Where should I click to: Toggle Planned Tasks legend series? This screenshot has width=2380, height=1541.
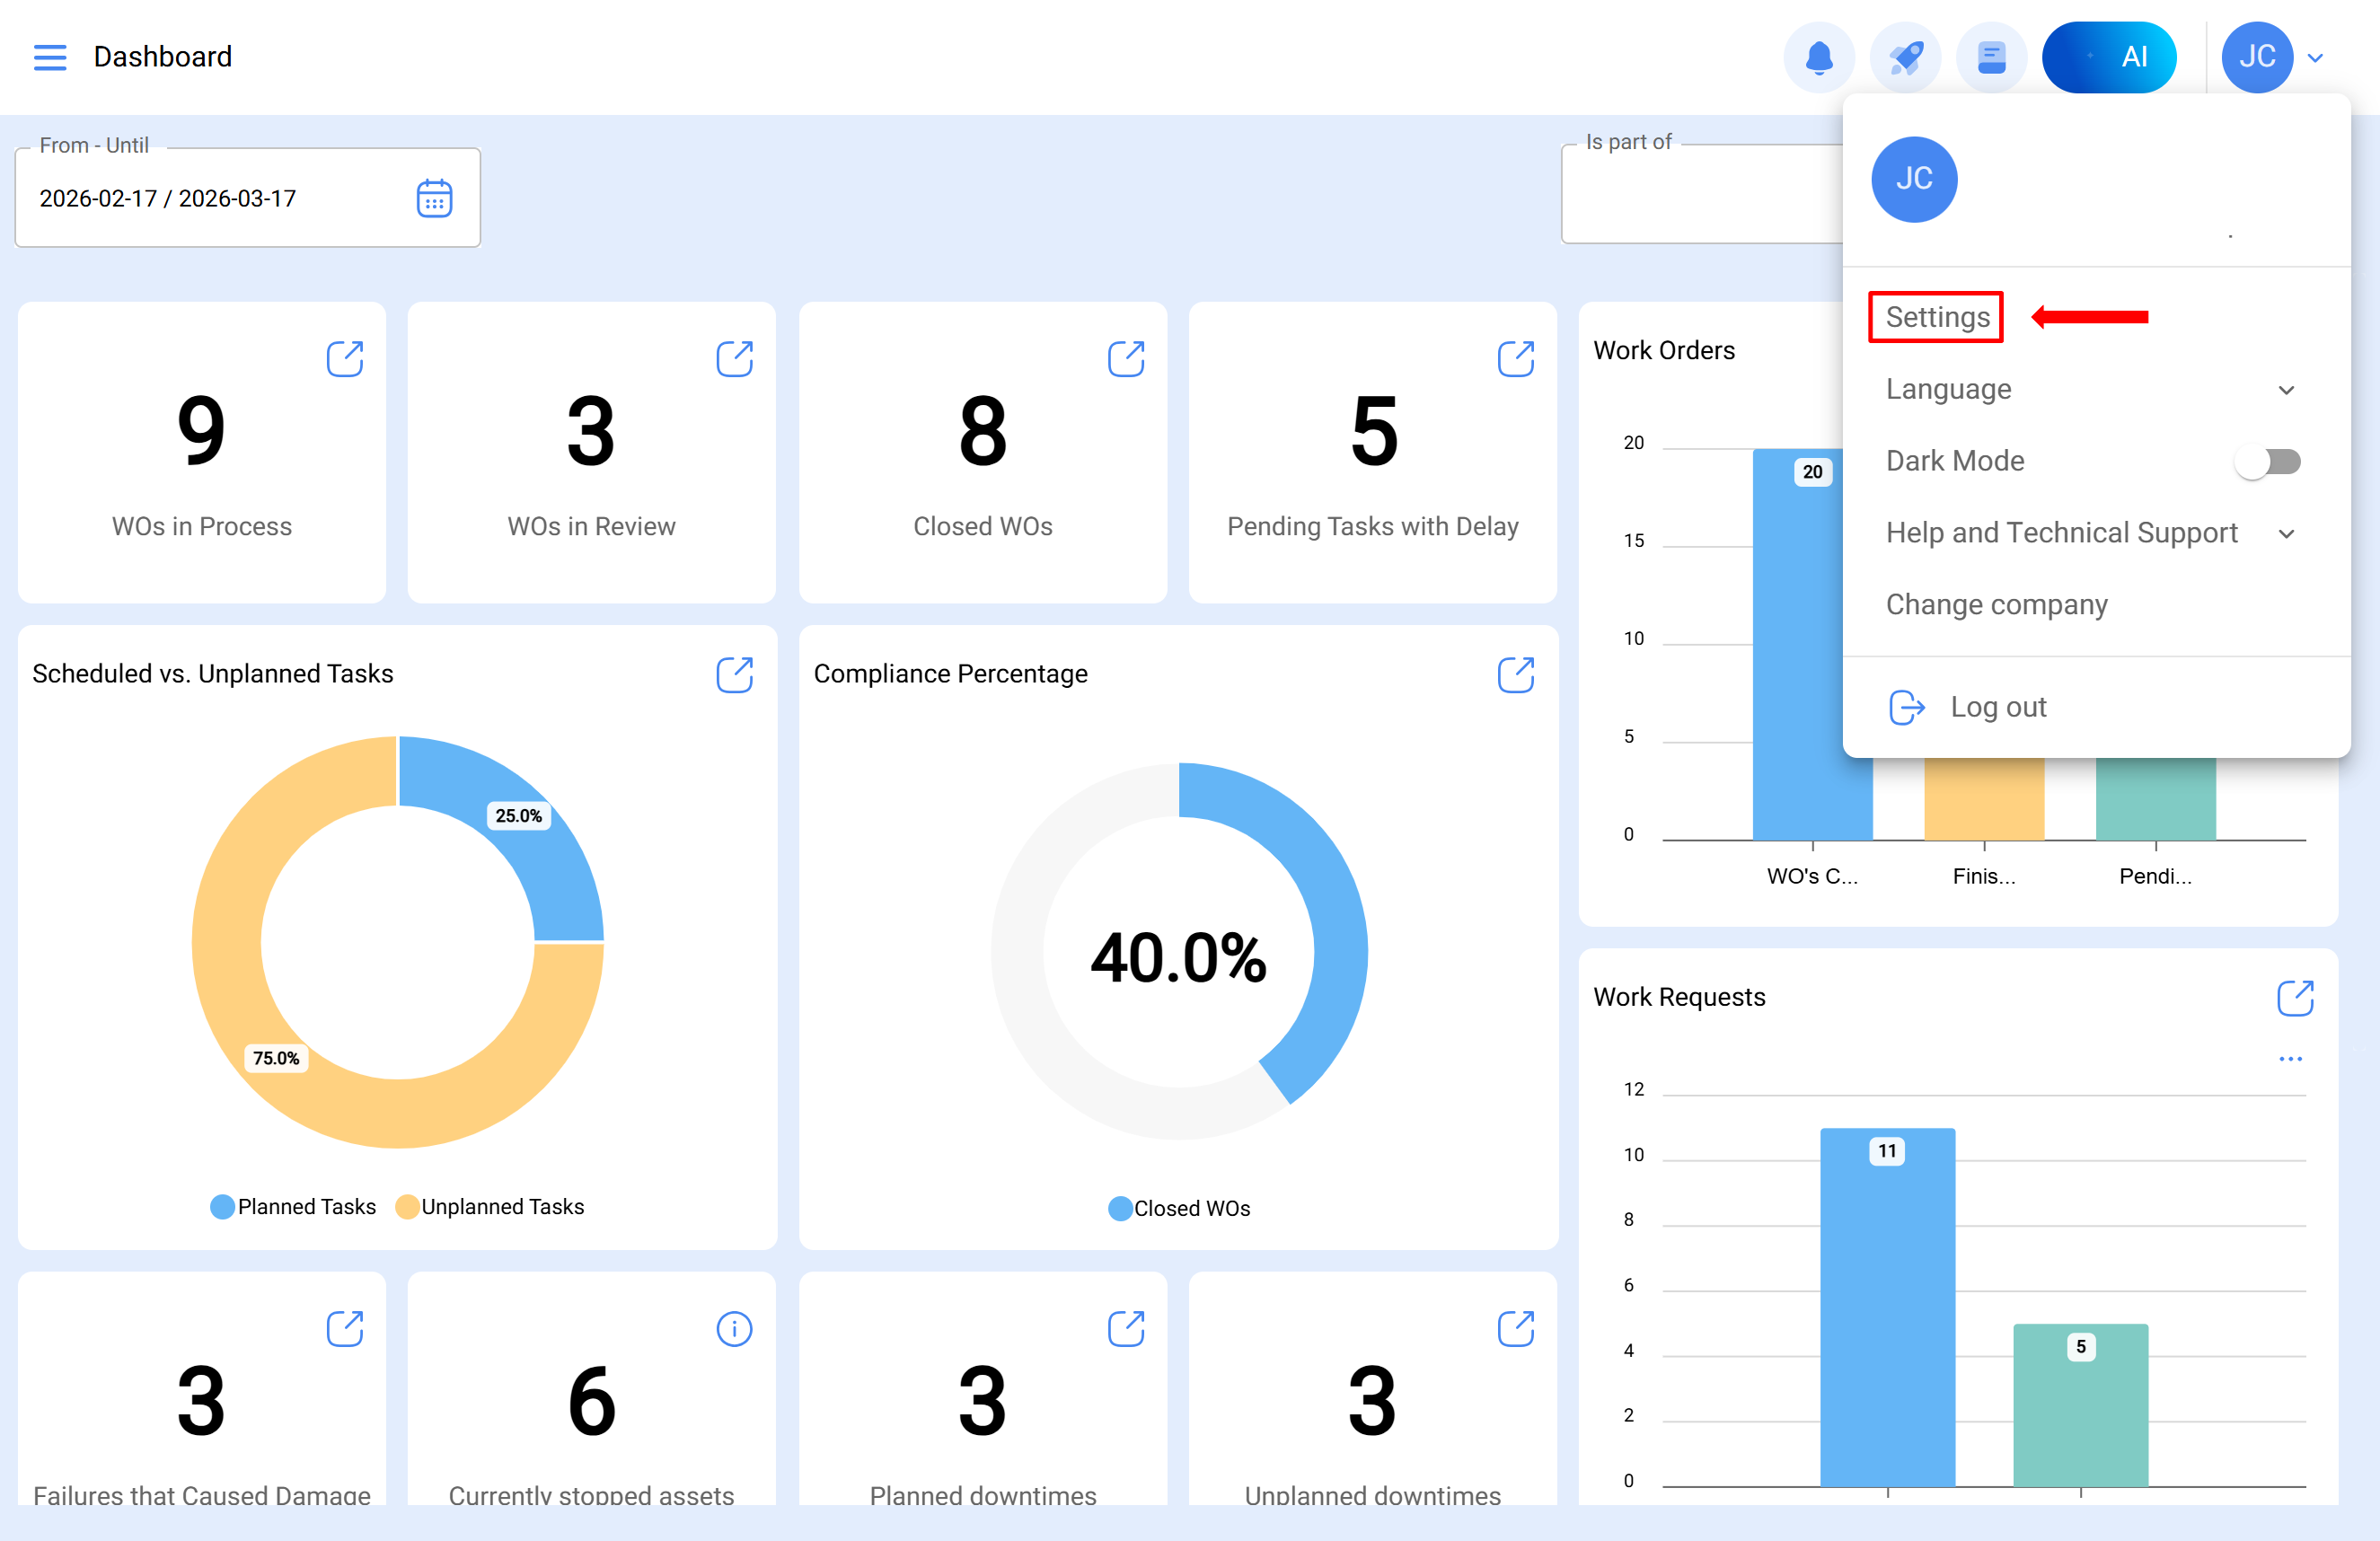[293, 1206]
